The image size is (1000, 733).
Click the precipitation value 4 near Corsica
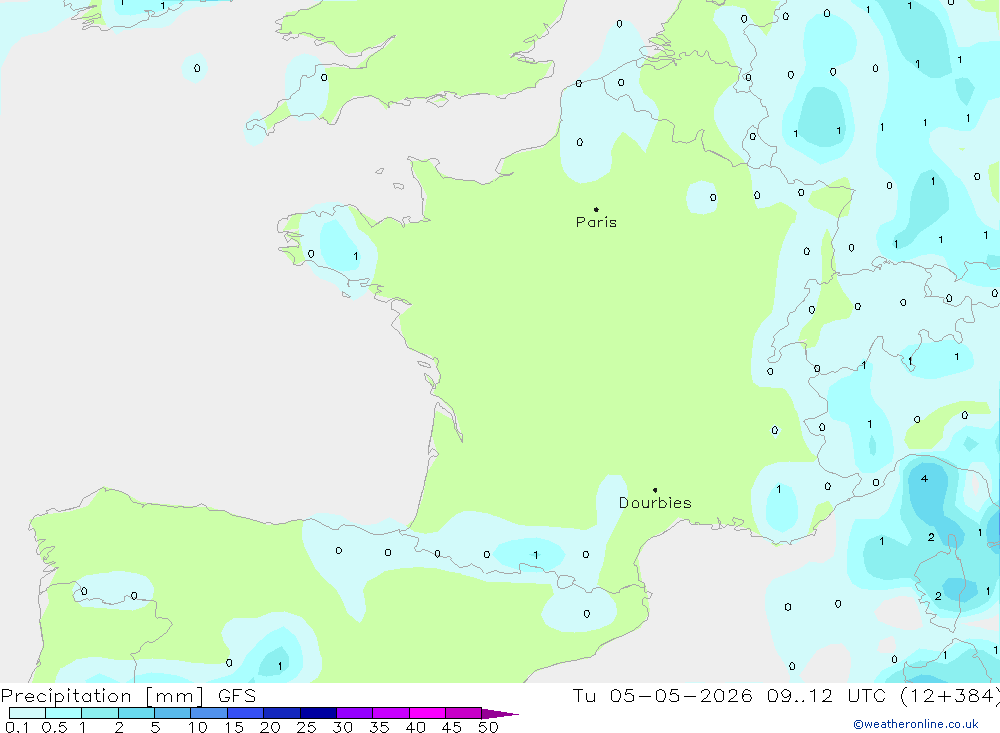pos(924,478)
